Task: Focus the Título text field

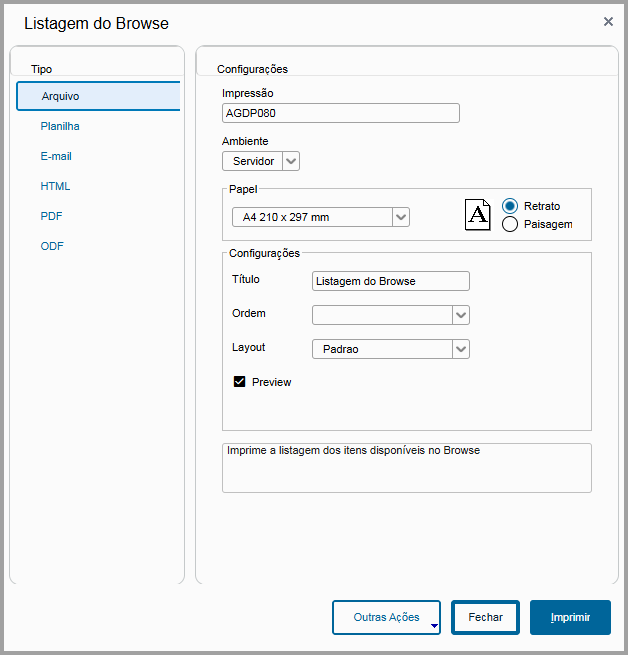Action: click(x=390, y=281)
